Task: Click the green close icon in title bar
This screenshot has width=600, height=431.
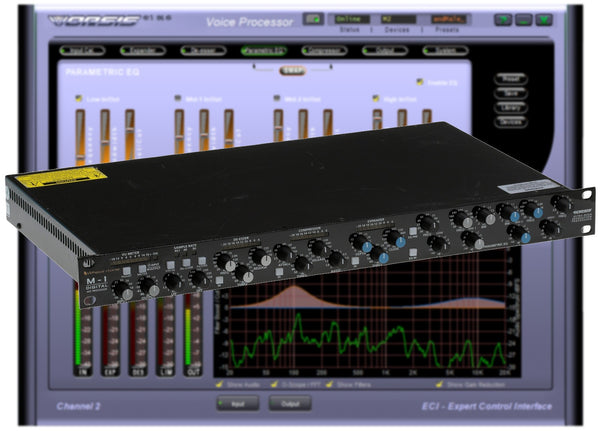Action: (x=544, y=20)
